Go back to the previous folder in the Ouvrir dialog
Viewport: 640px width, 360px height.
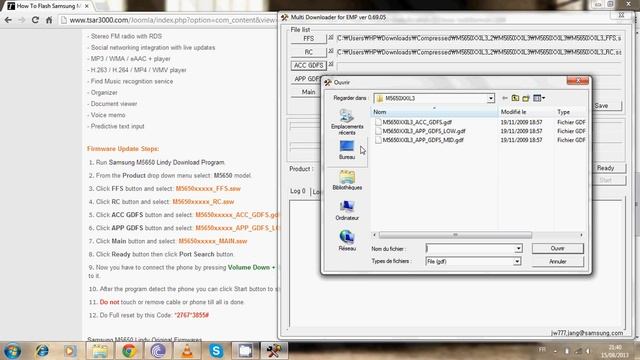(x=504, y=98)
